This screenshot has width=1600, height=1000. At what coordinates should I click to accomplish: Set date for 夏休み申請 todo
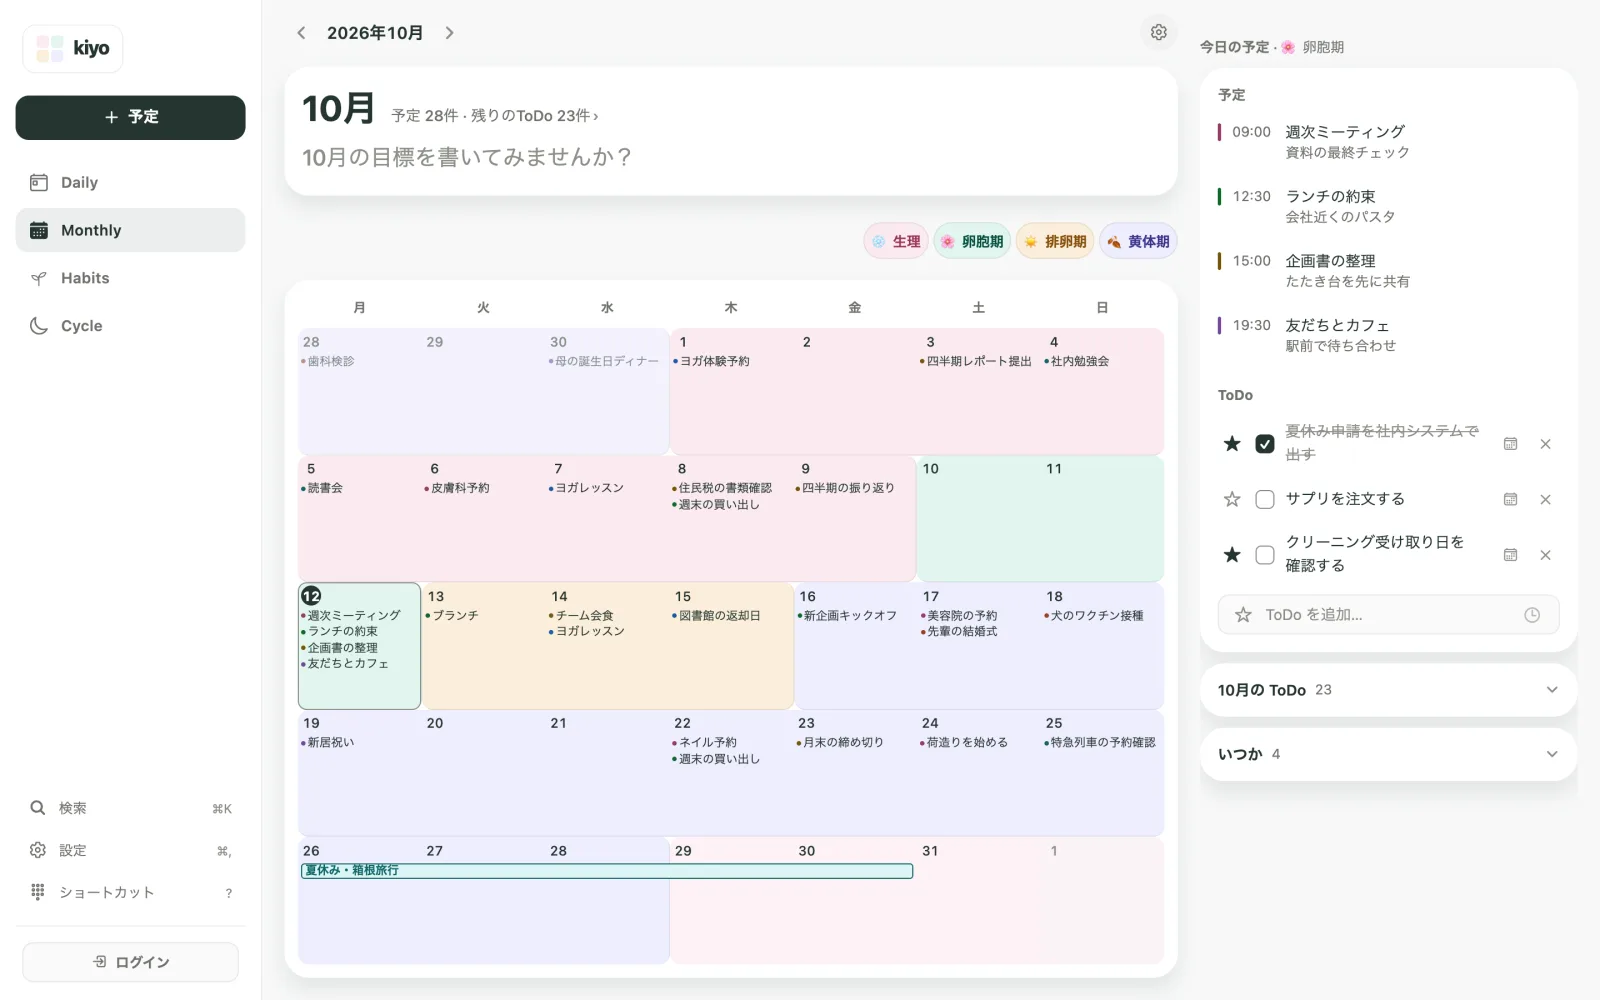tap(1510, 443)
